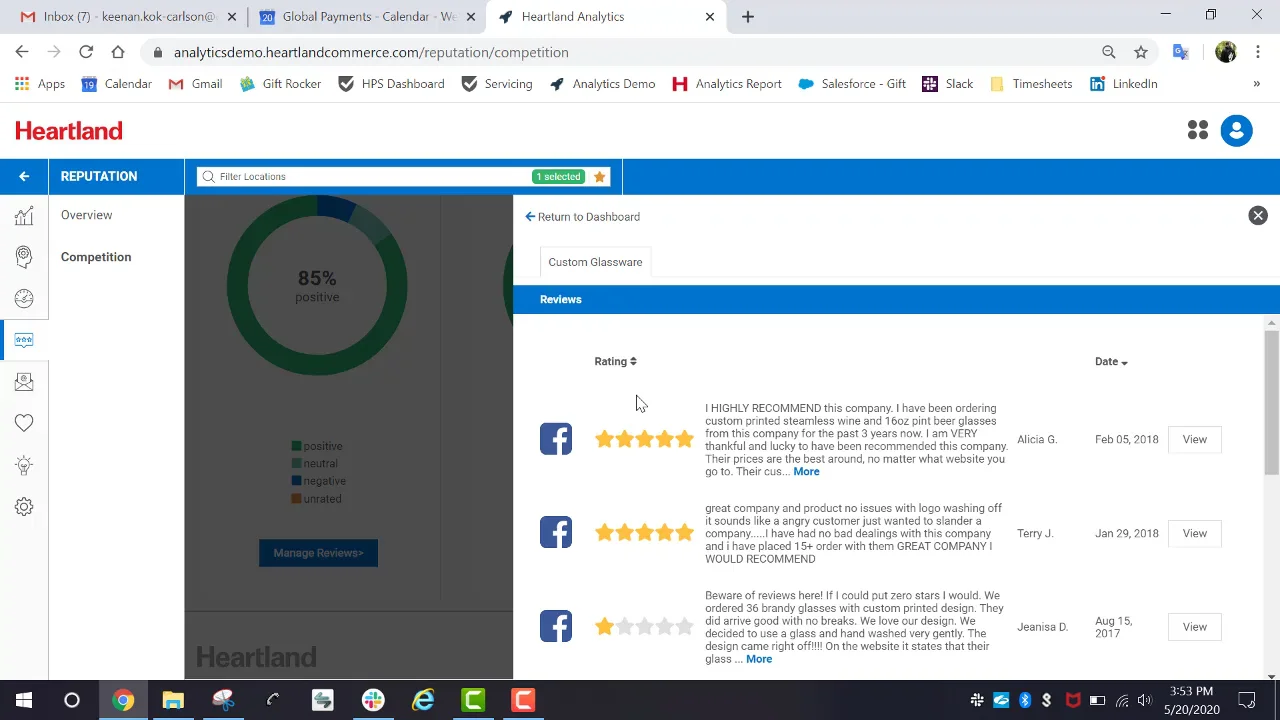This screenshot has height=720, width=1280.
Task: Select the reputation reviews sidebar icon
Action: tap(24, 340)
